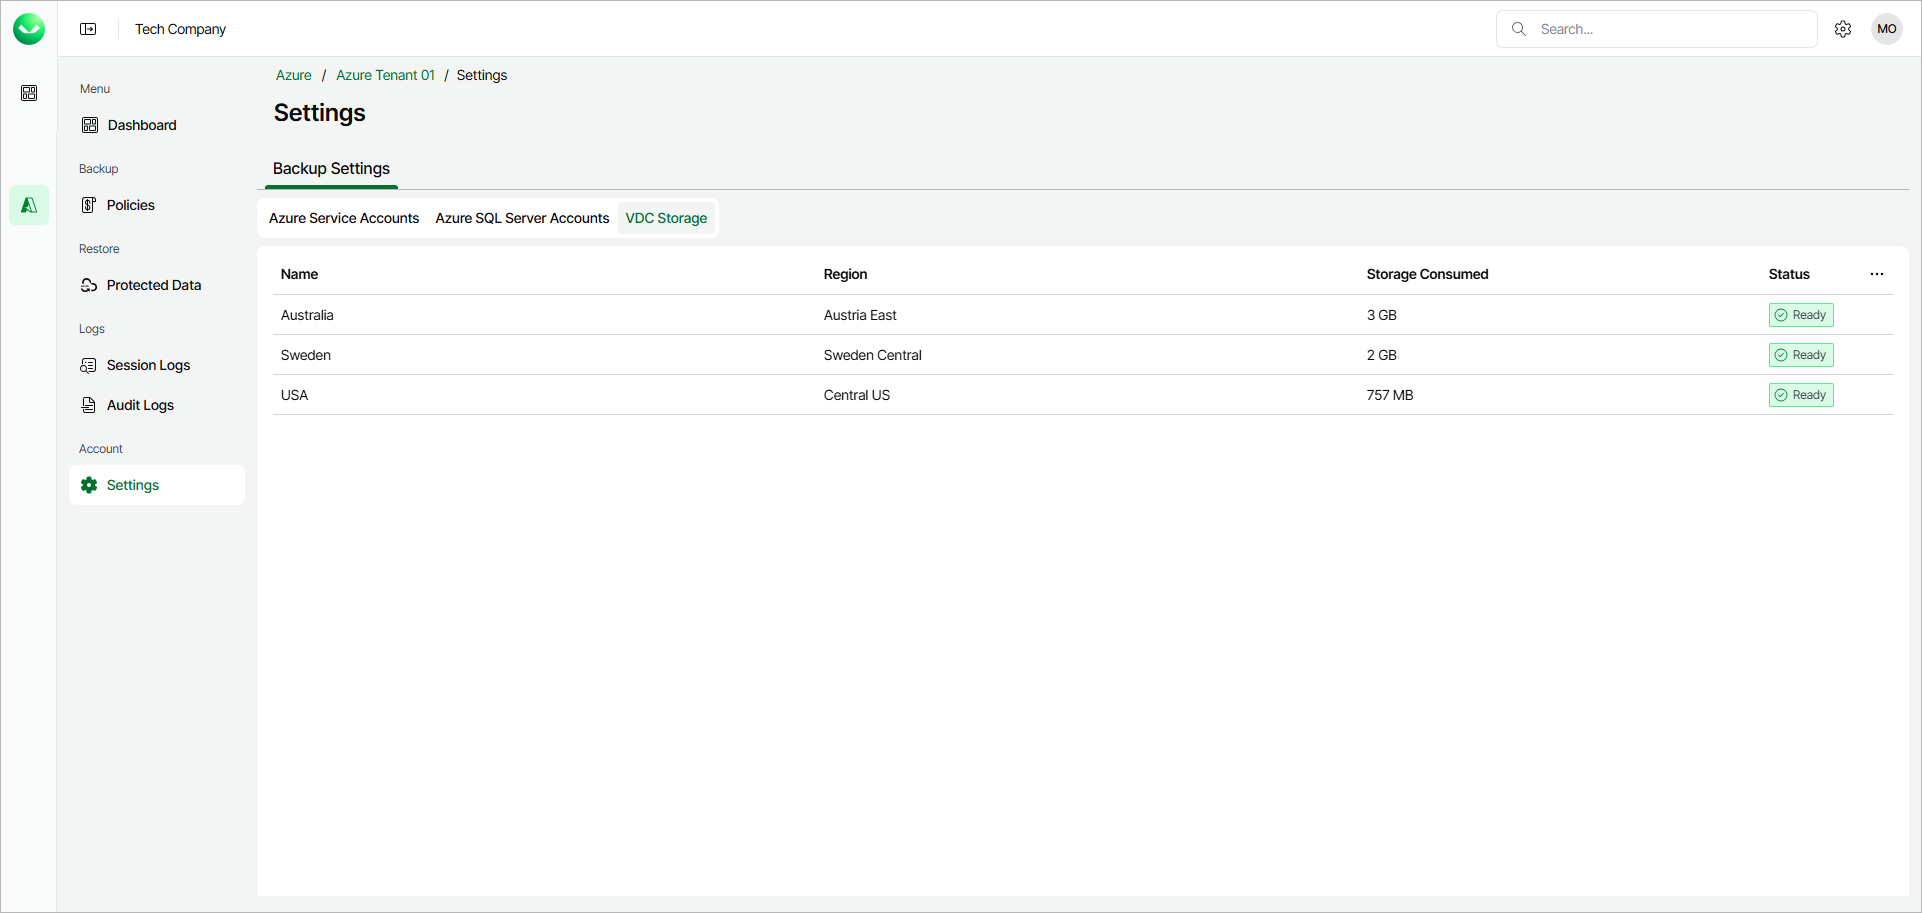Viewport: 1922px width, 913px height.
Task: Open Protected Data page
Action: pyautogui.click(x=153, y=285)
